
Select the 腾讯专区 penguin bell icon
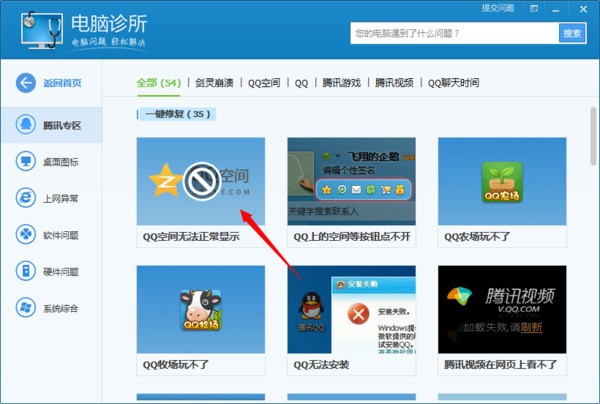(x=26, y=125)
